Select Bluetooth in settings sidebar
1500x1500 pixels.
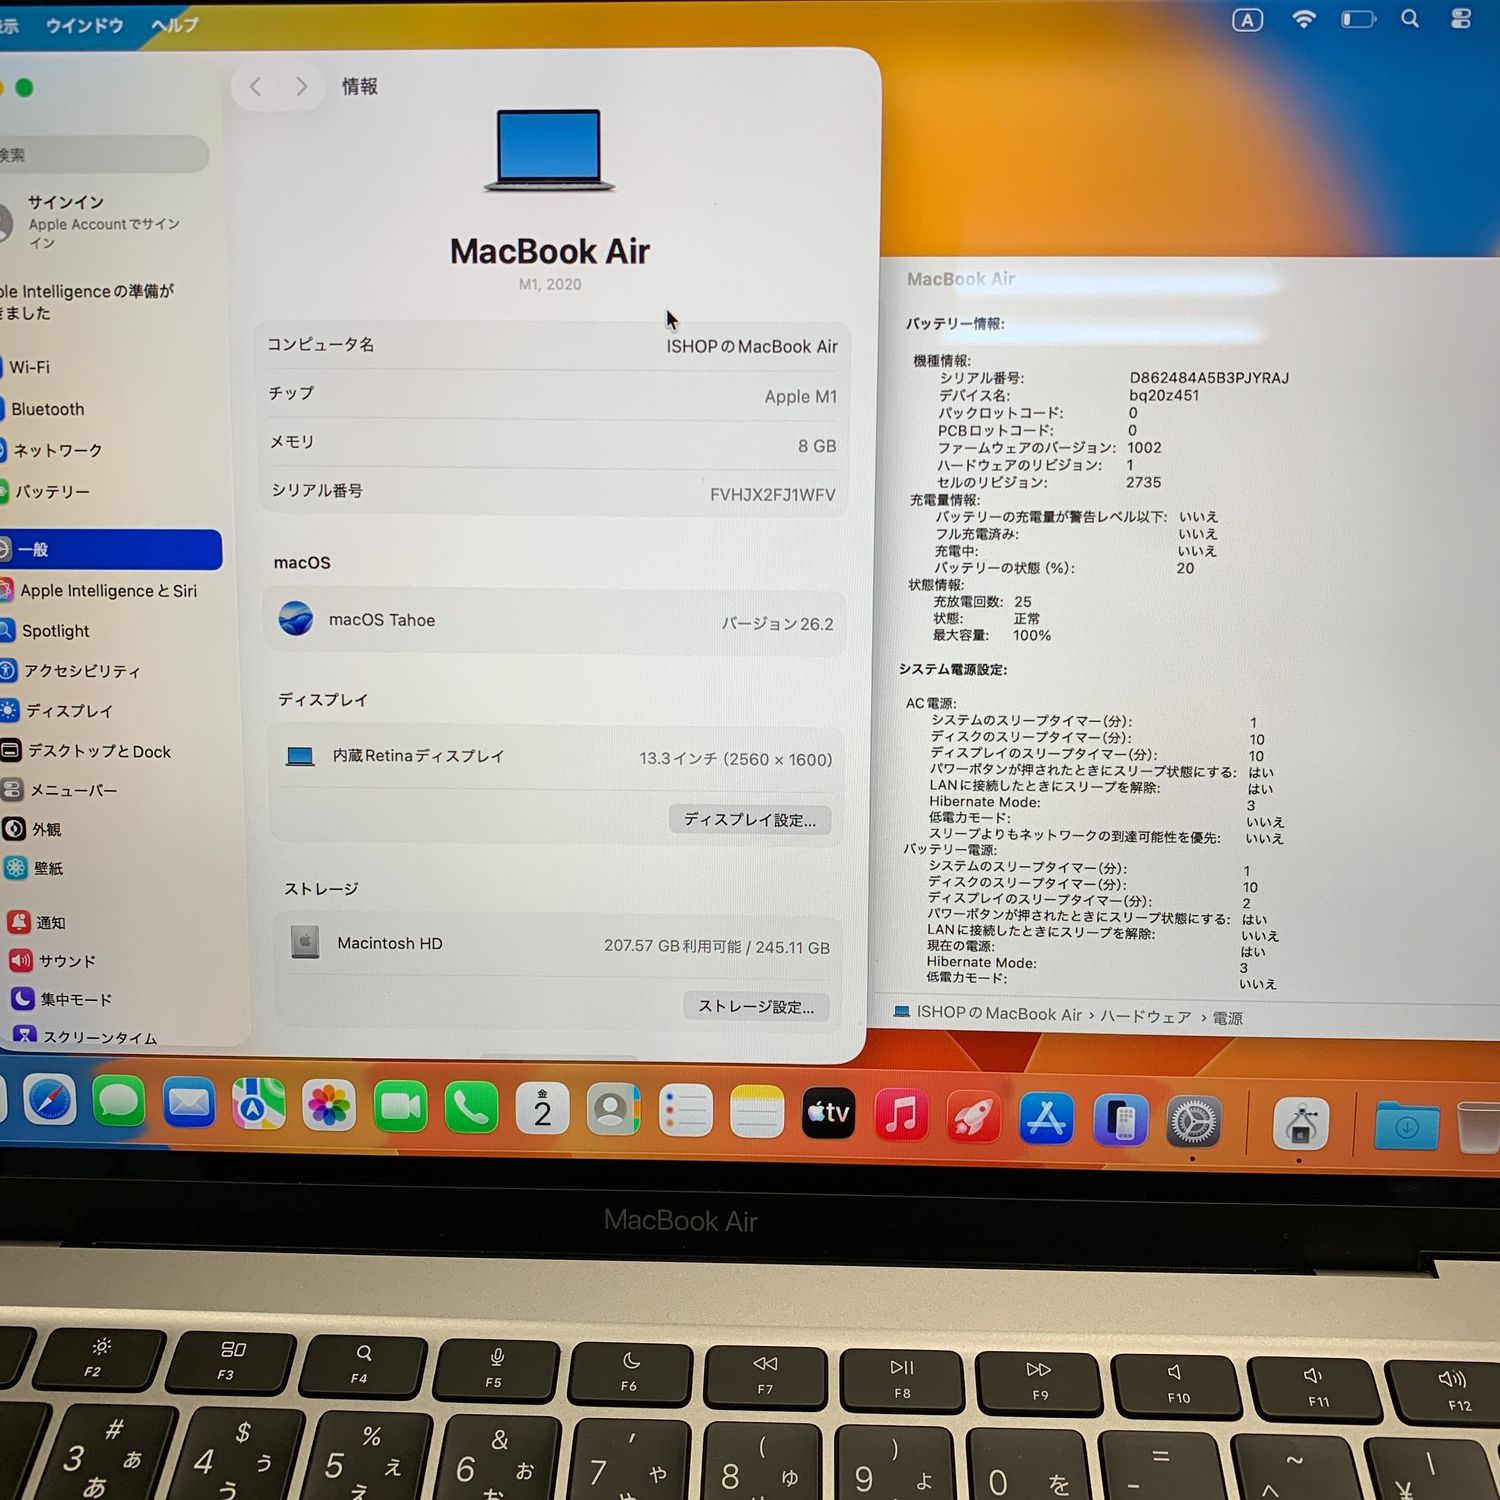tap(48, 409)
